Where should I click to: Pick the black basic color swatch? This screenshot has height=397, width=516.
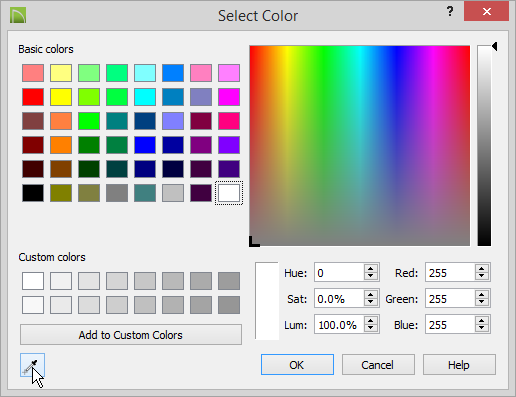pyautogui.click(x=33, y=193)
